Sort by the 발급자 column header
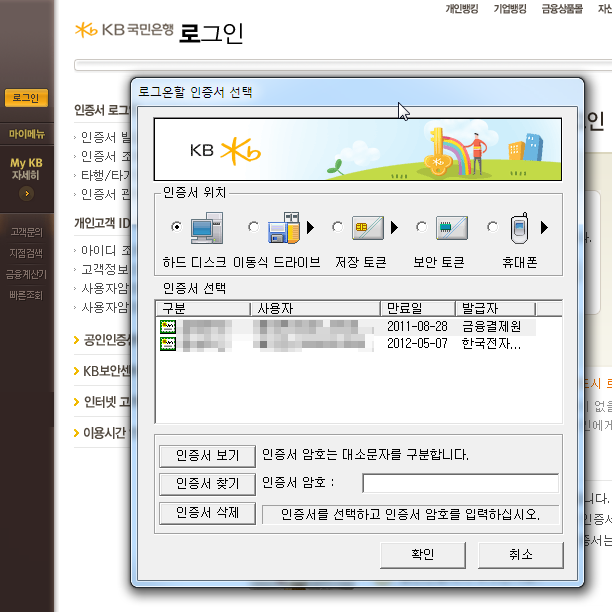 click(x=496, y=308)
